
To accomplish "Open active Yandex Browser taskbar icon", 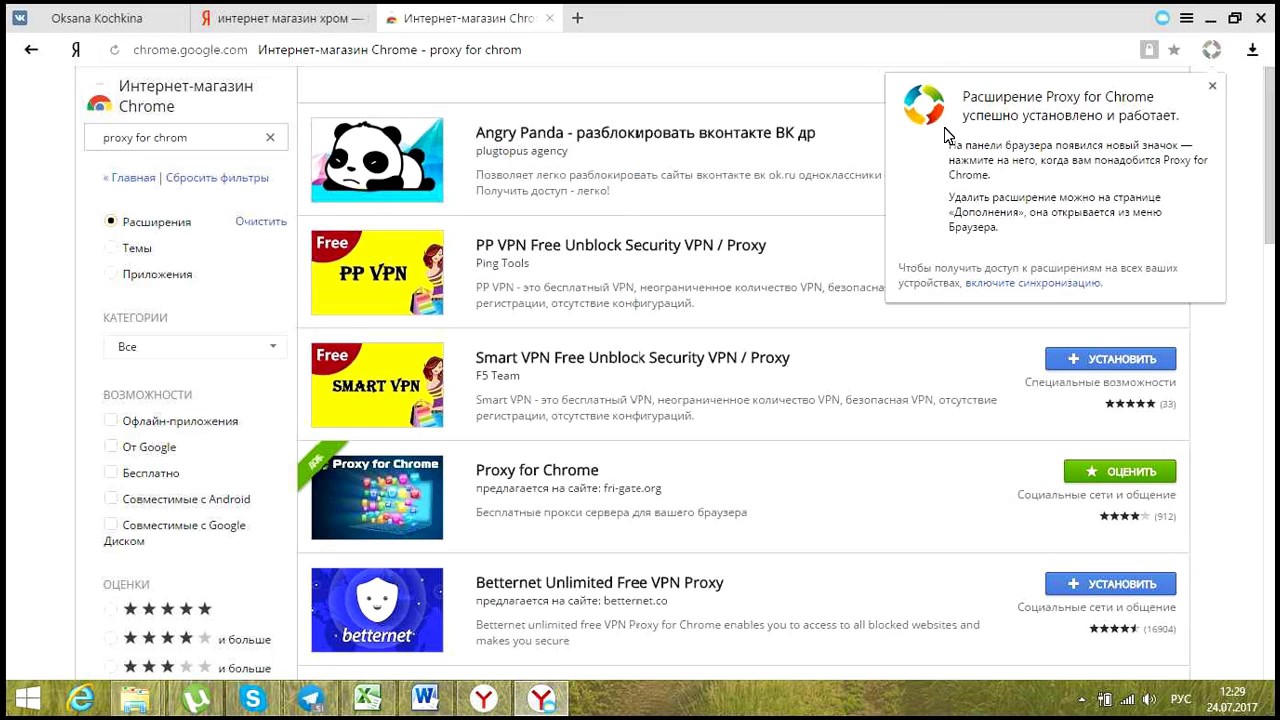I will coord(541,698).
